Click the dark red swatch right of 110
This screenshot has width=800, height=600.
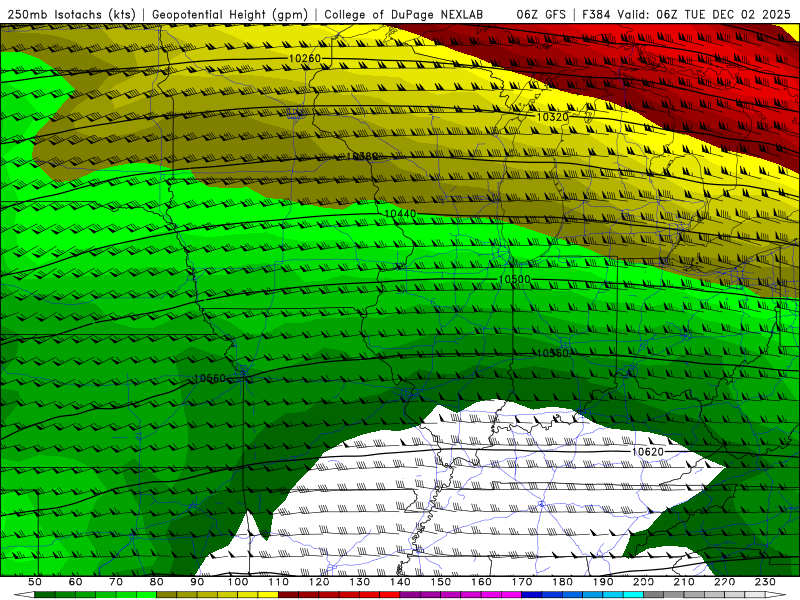289,595
